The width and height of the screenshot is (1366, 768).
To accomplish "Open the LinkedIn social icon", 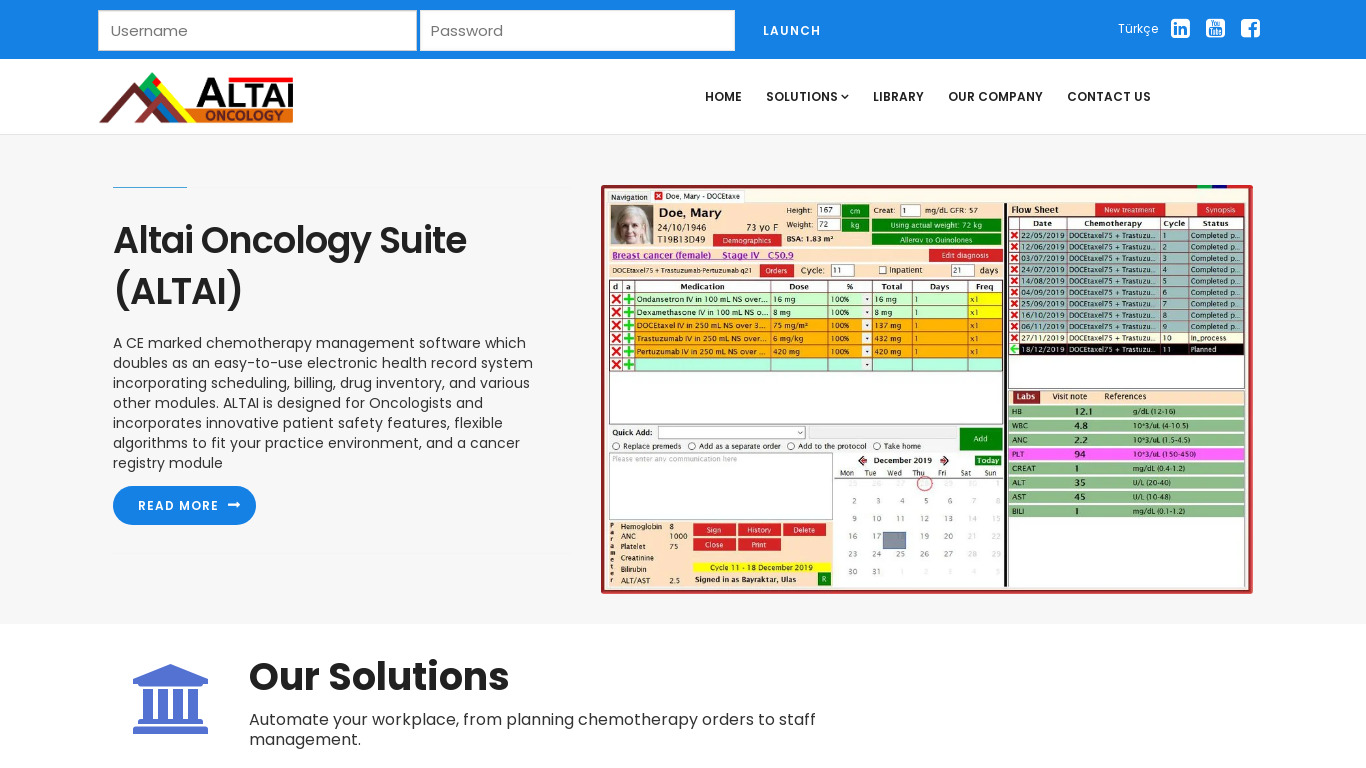I will coord(1180,29).
